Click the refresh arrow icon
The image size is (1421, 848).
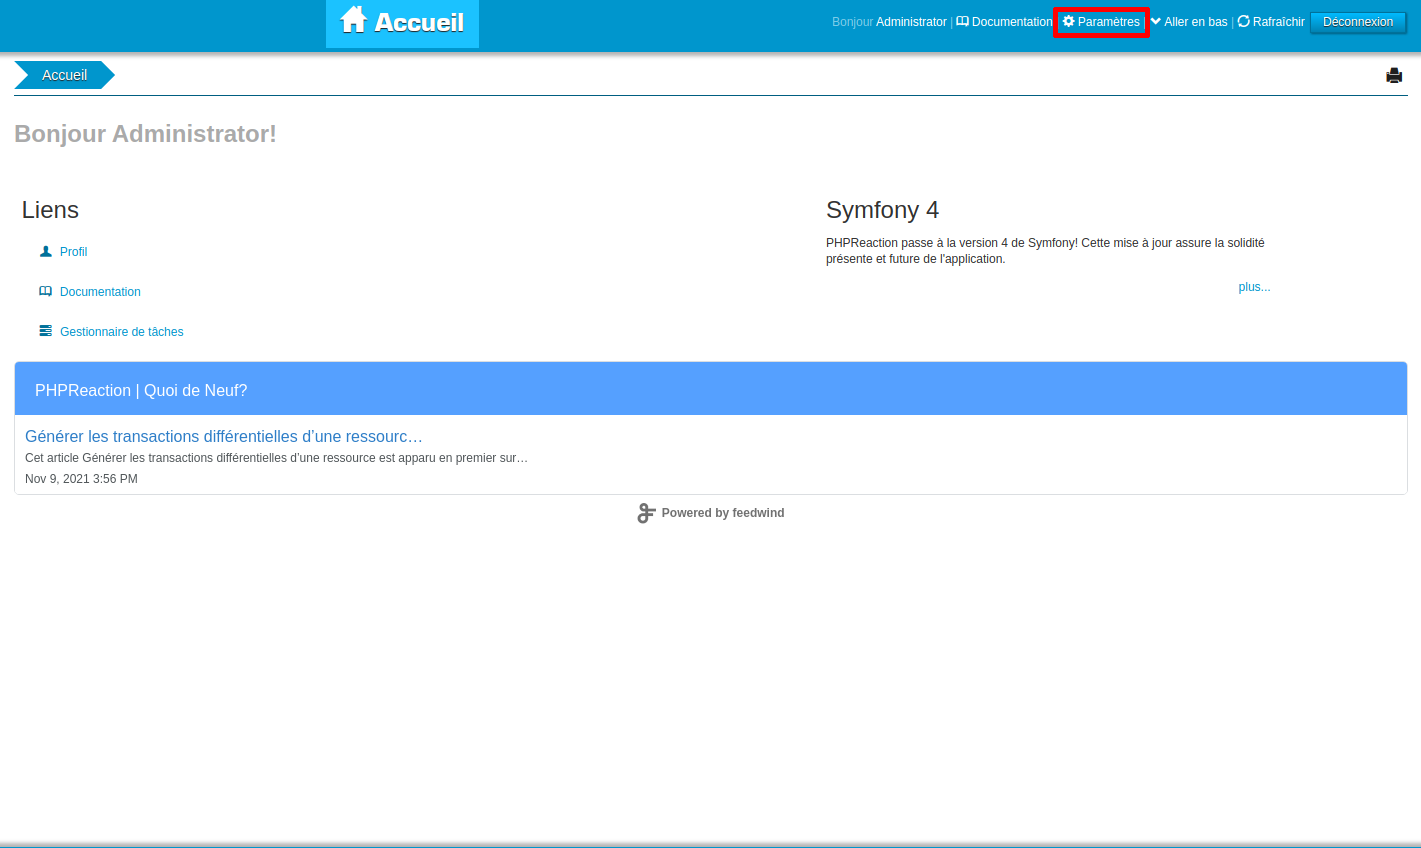pyautogui.click(x=1243, y=22)
